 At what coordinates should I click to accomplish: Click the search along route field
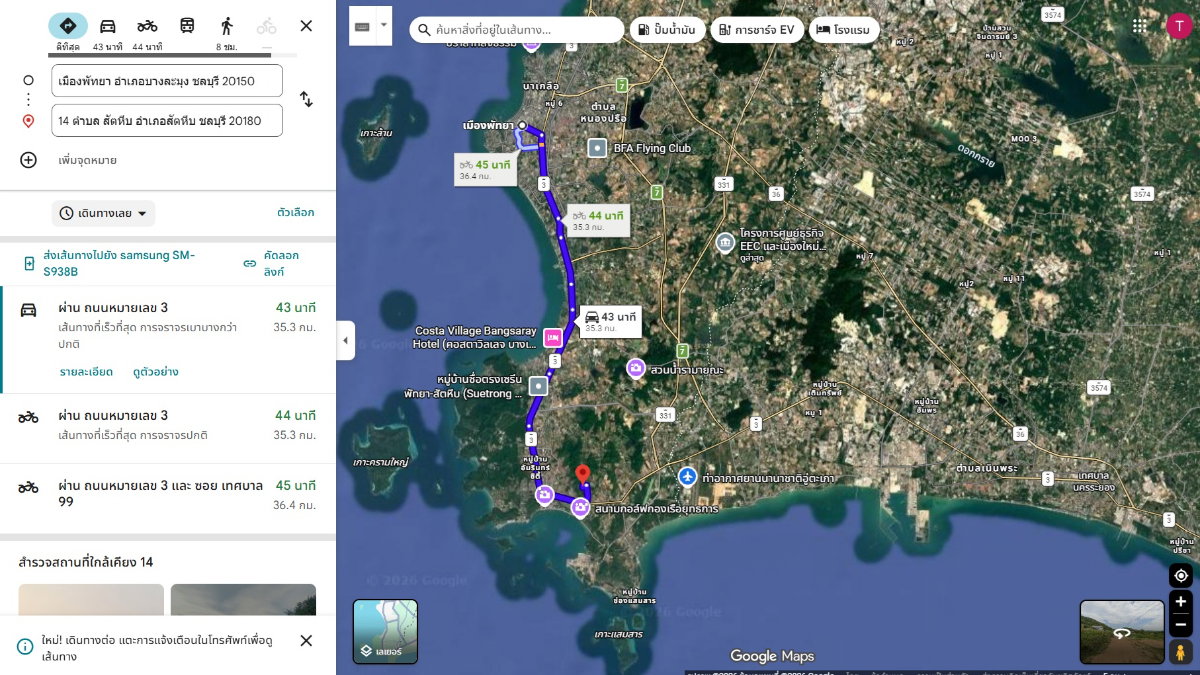click(x=516, y=30)
